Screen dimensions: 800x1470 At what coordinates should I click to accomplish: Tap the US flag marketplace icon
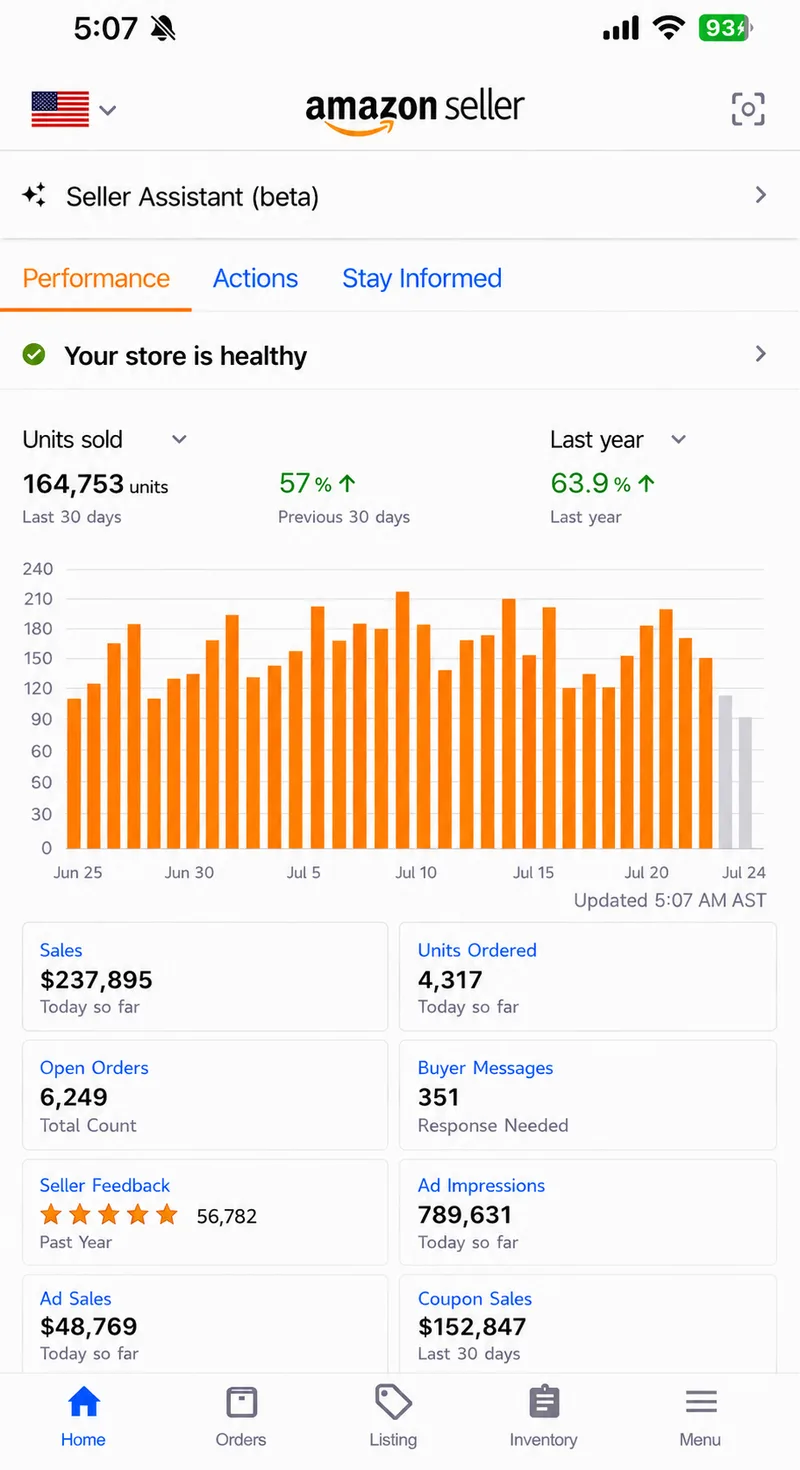(60, 109)
